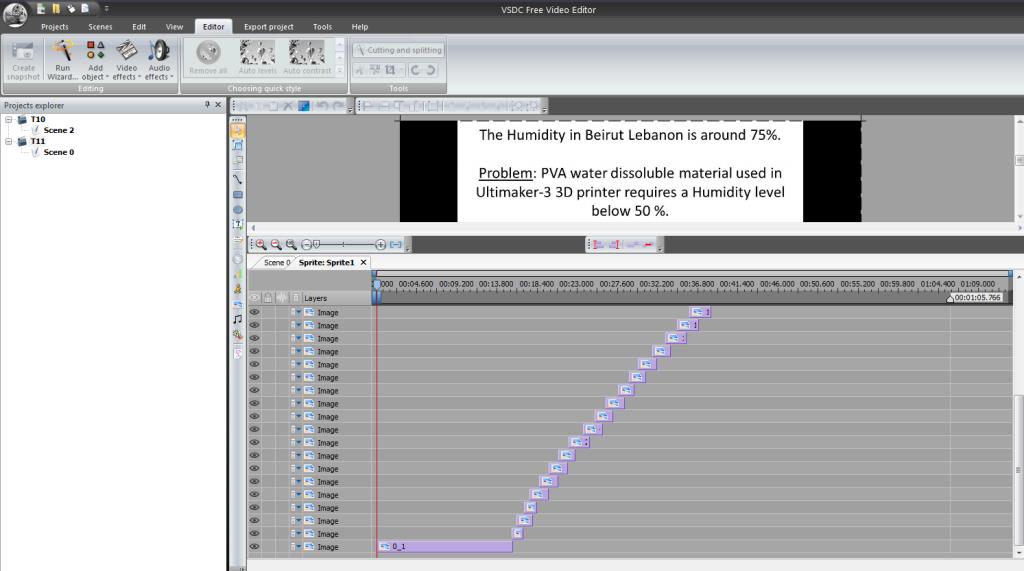Click the zoom-to-fit magnifier icon
Image resolution: width=1024 pixels, height=571 pixels.
[x=291, y=244]
